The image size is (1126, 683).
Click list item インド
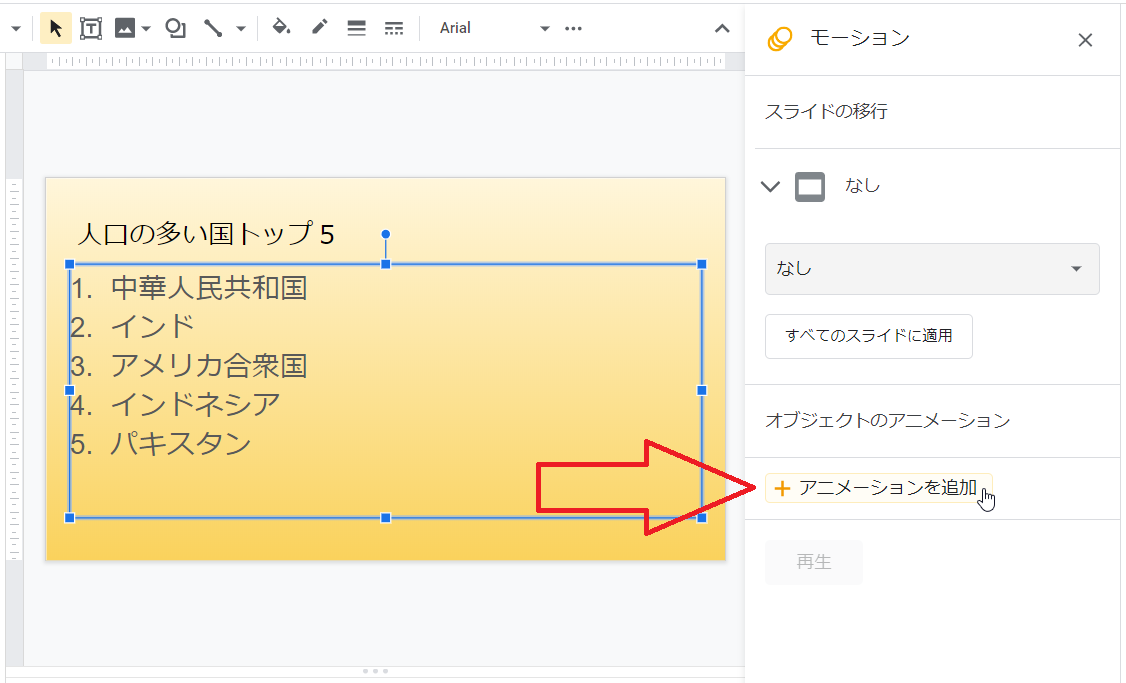coord(152,327)
